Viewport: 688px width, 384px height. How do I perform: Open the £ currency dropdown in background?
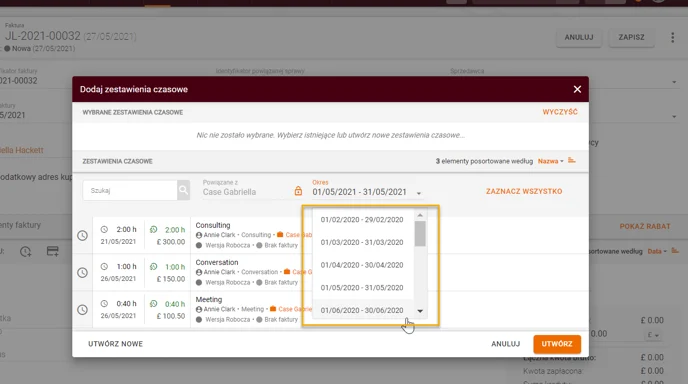tap(653, 335)
